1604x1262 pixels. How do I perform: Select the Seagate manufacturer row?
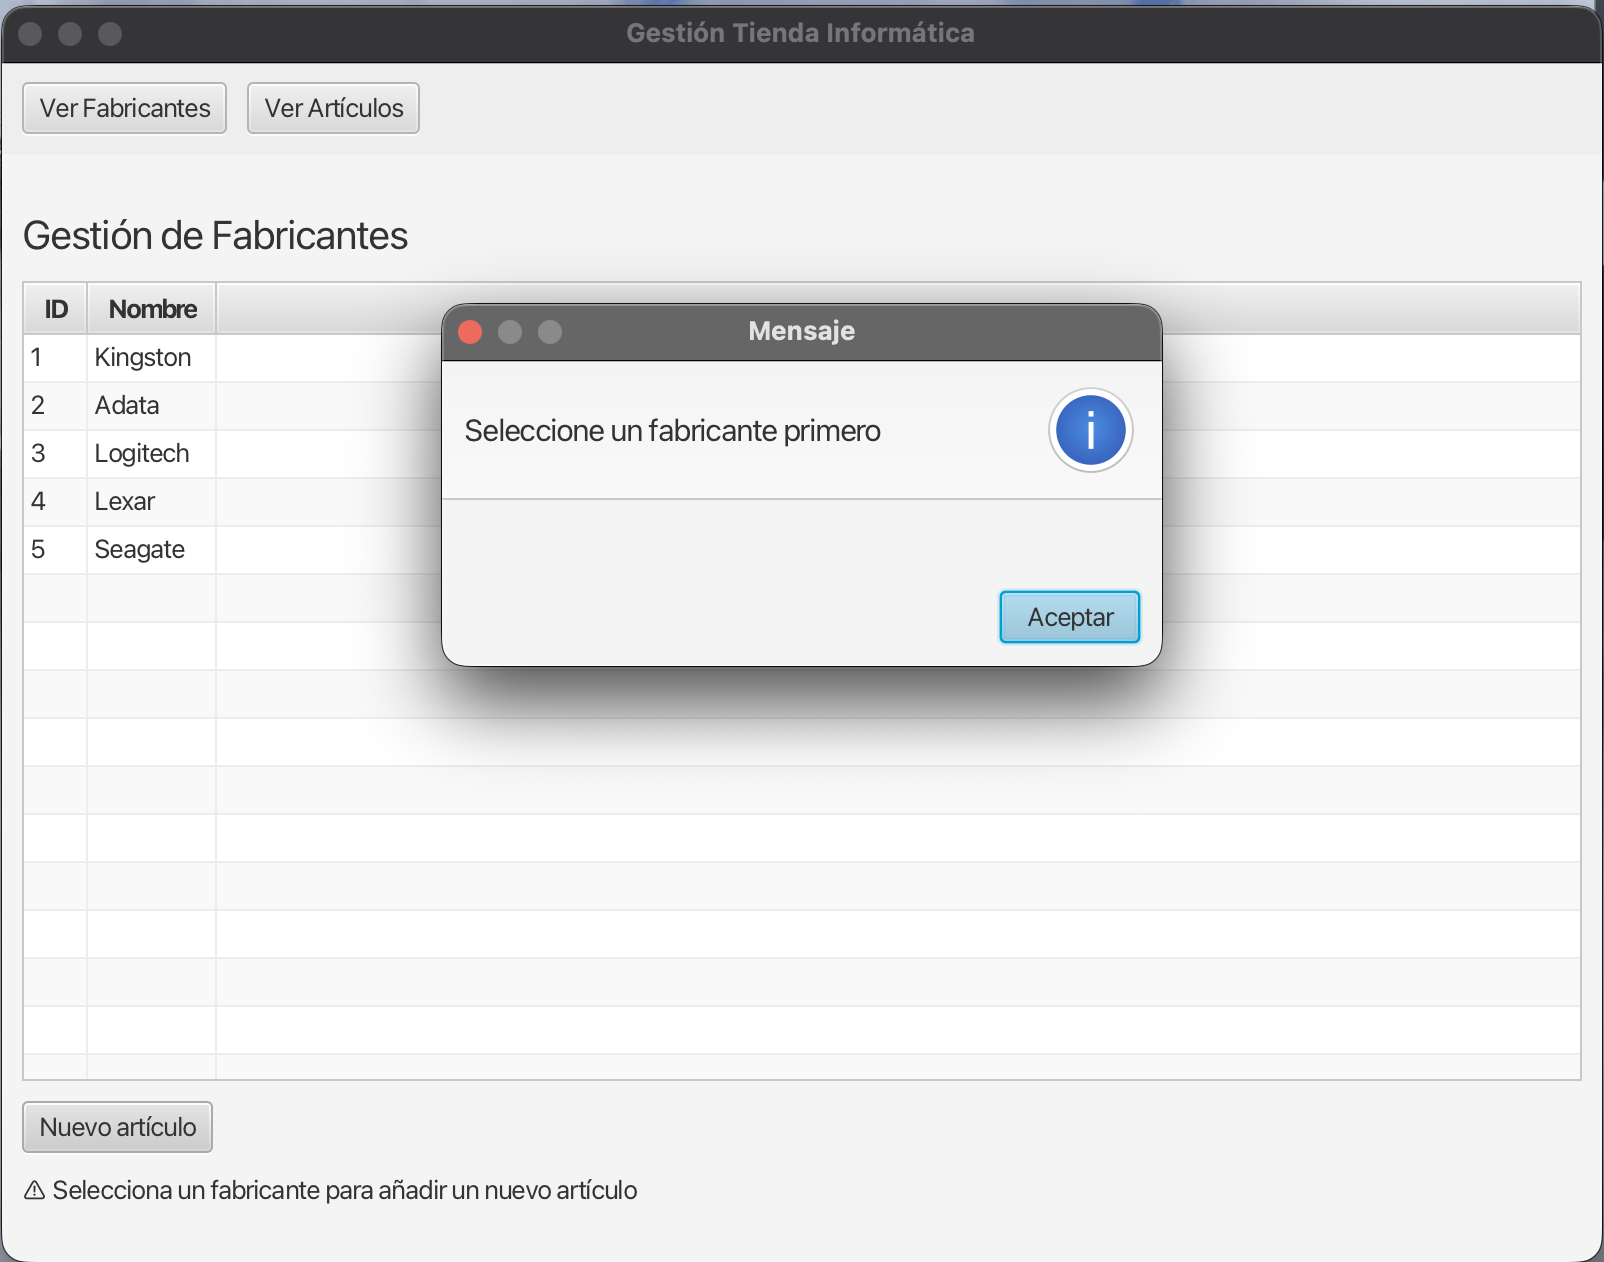click(x=802, y=550)
